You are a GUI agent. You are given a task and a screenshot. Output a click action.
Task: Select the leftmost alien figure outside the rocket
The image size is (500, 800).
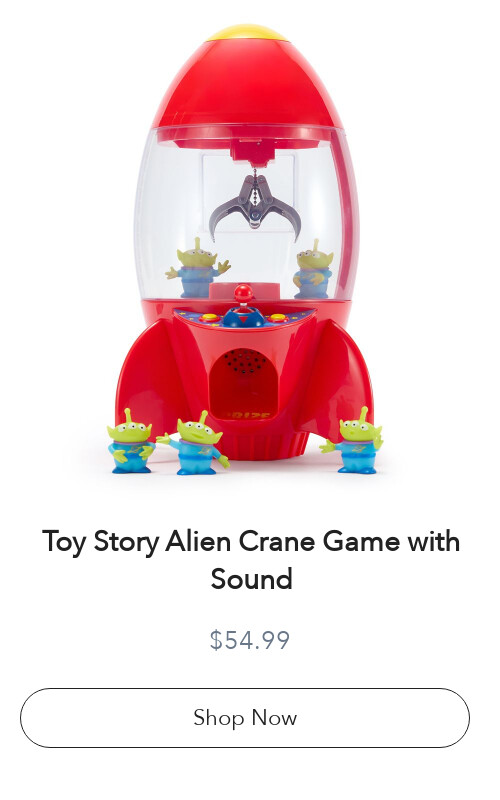(131, 441)
